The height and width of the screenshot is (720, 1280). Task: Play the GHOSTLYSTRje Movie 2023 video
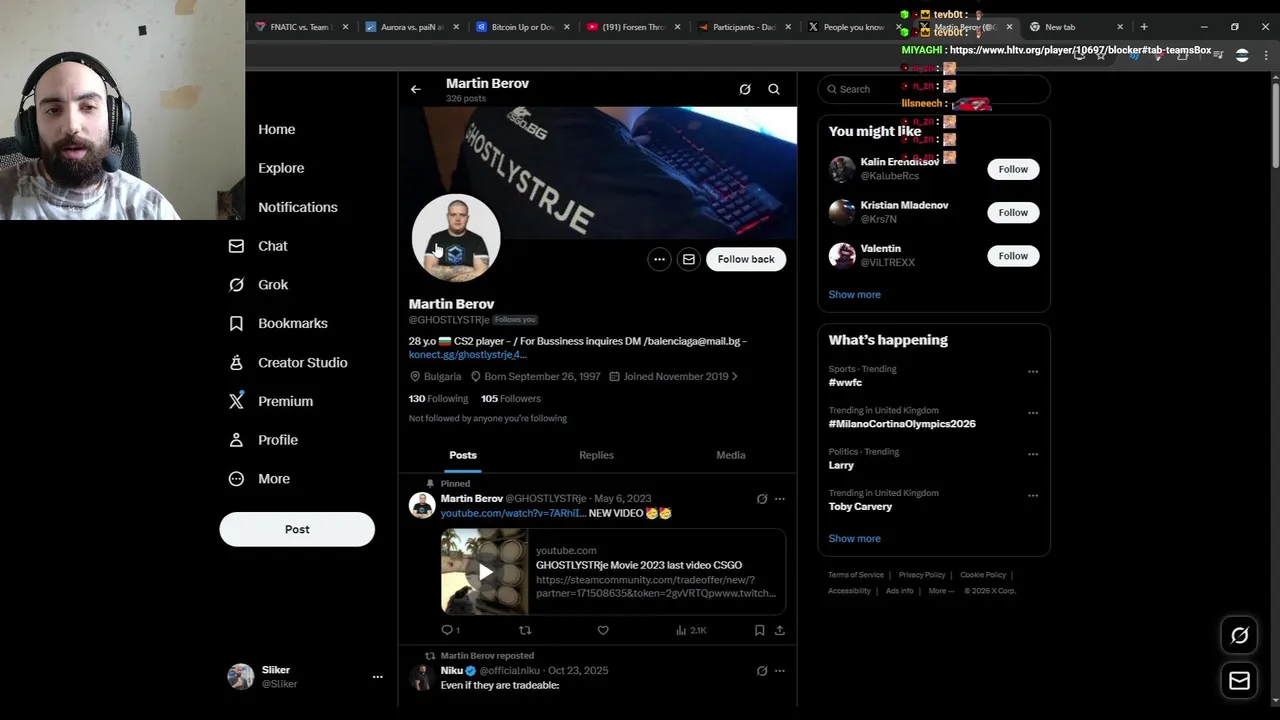pyautogui.click(x=485, y=572)
